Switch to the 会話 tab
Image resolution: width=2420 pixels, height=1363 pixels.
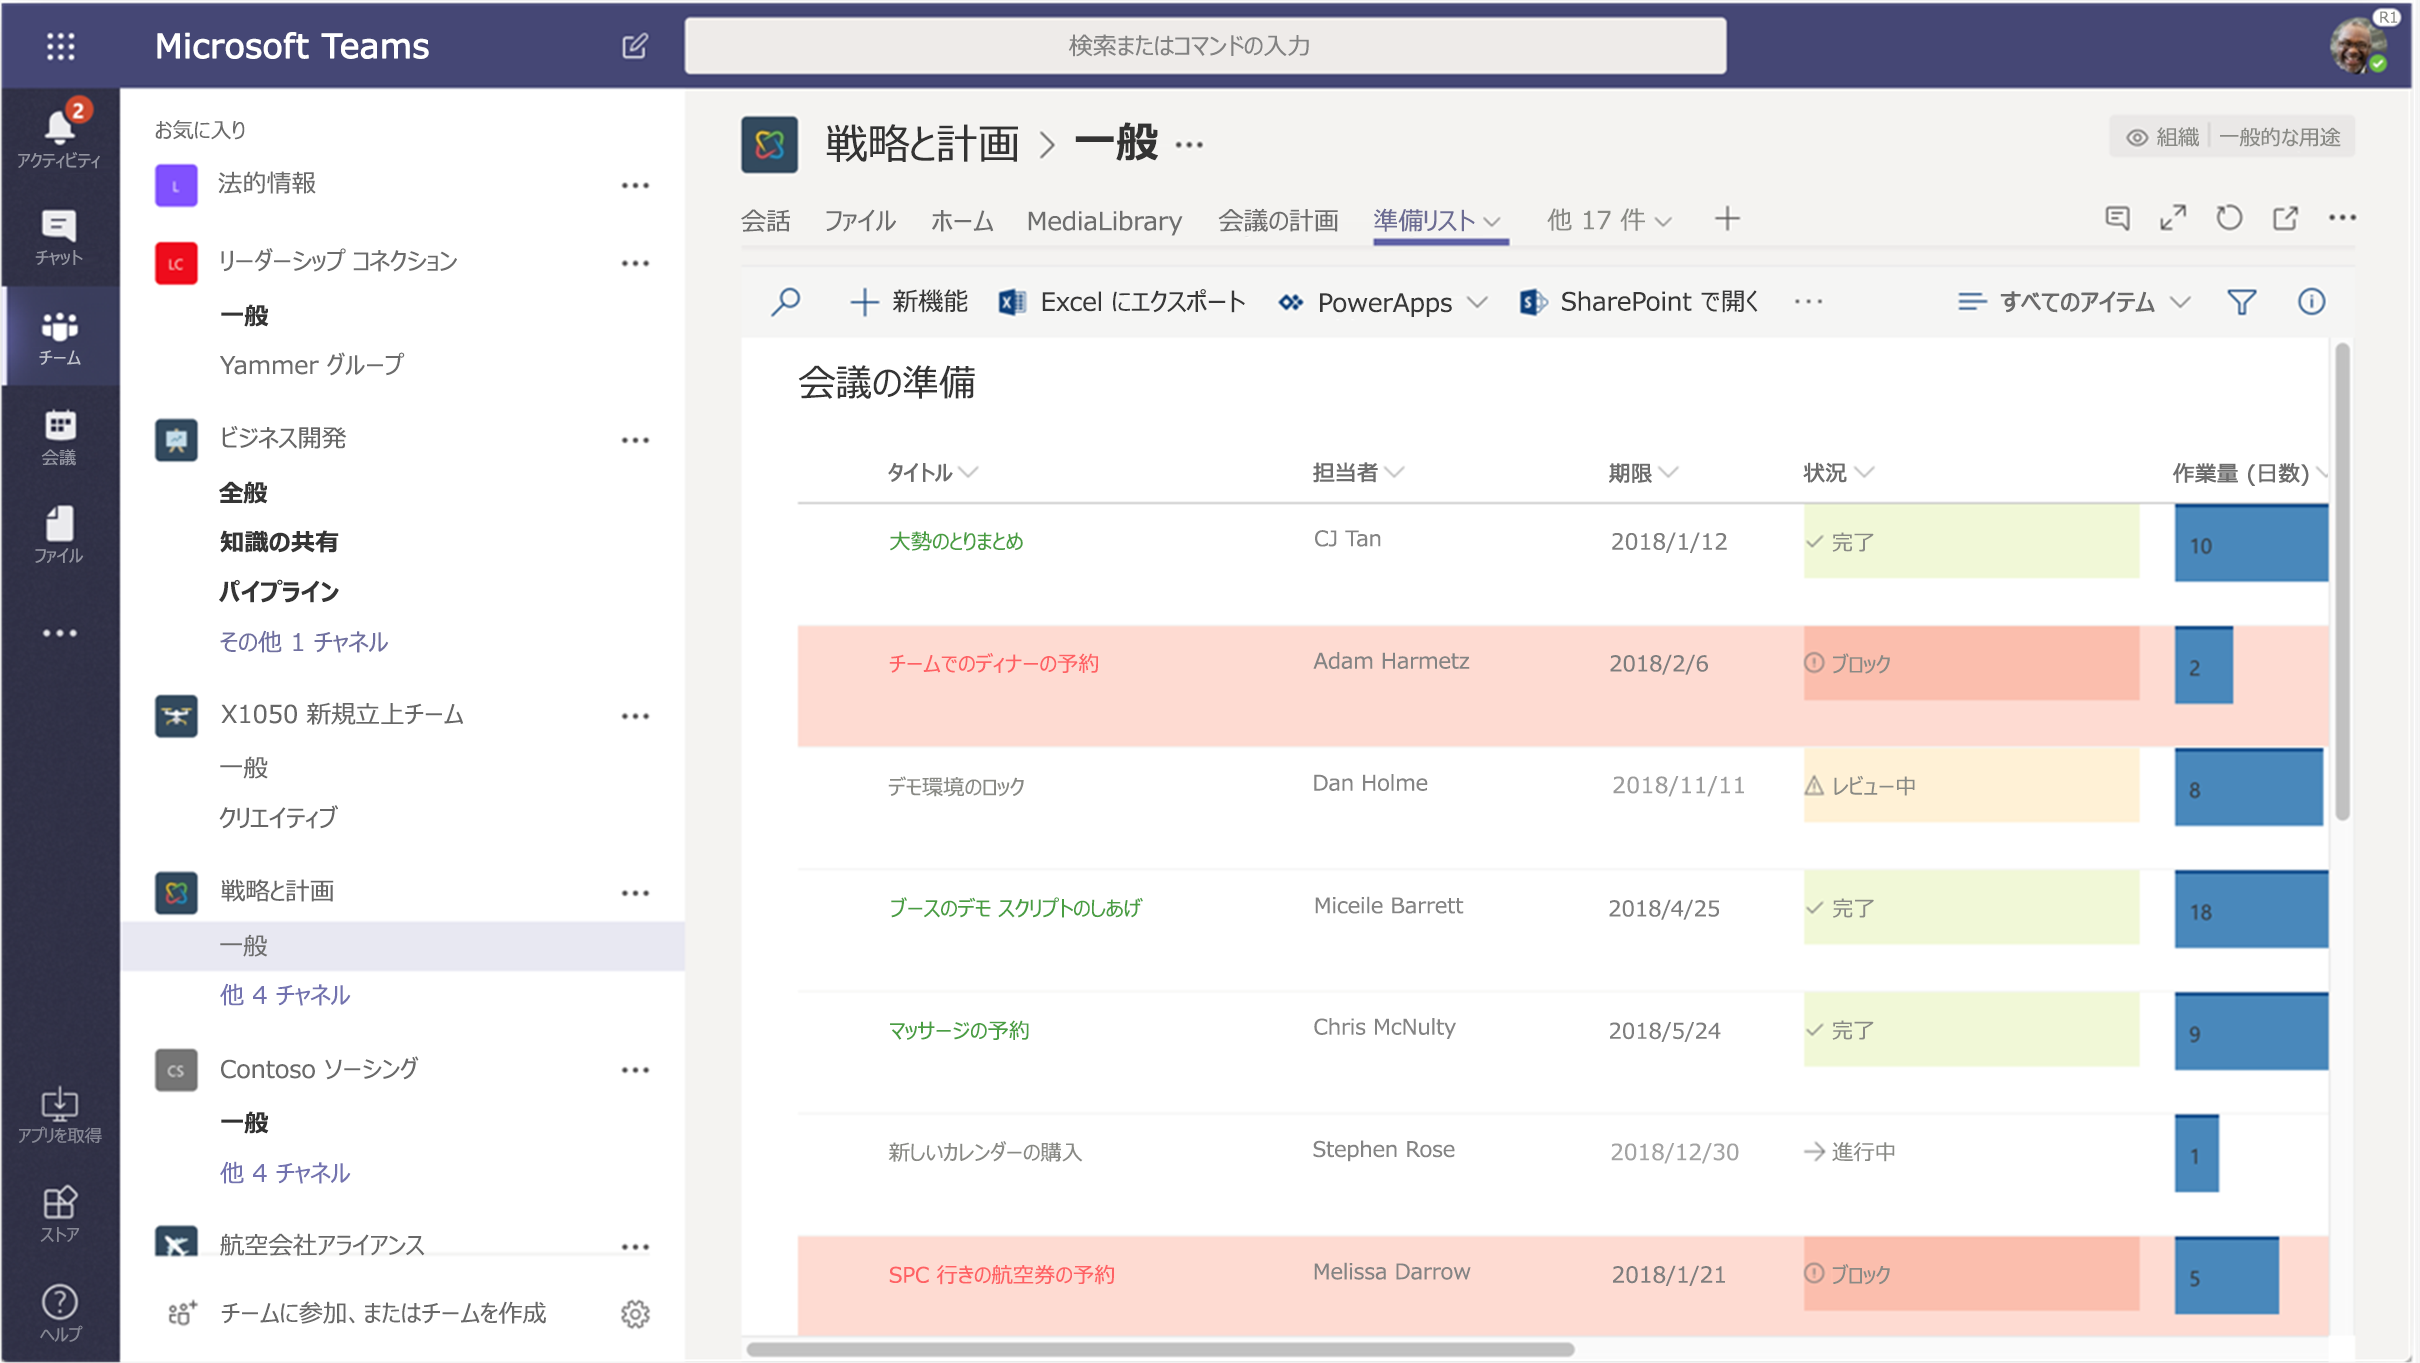click(x=765, y=221)
